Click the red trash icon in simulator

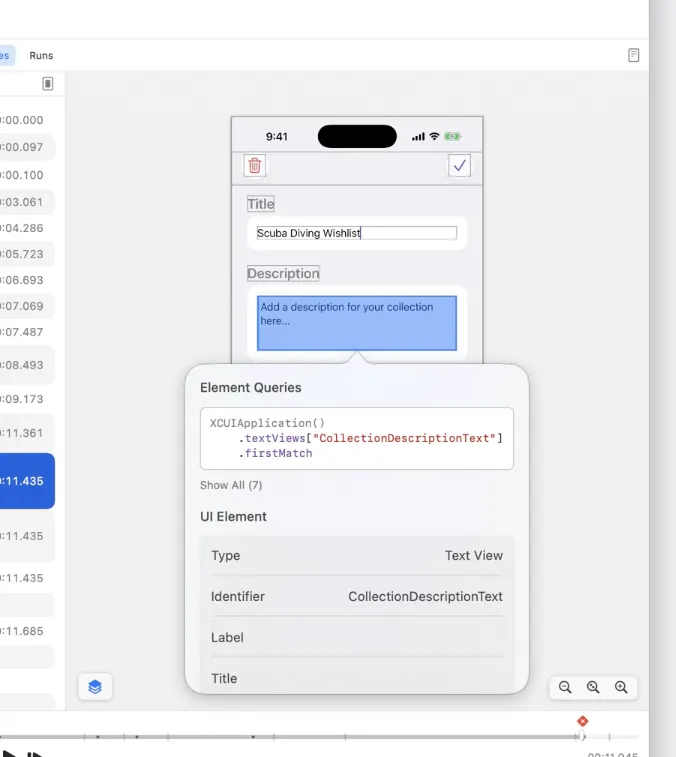(x=254, y=166)
